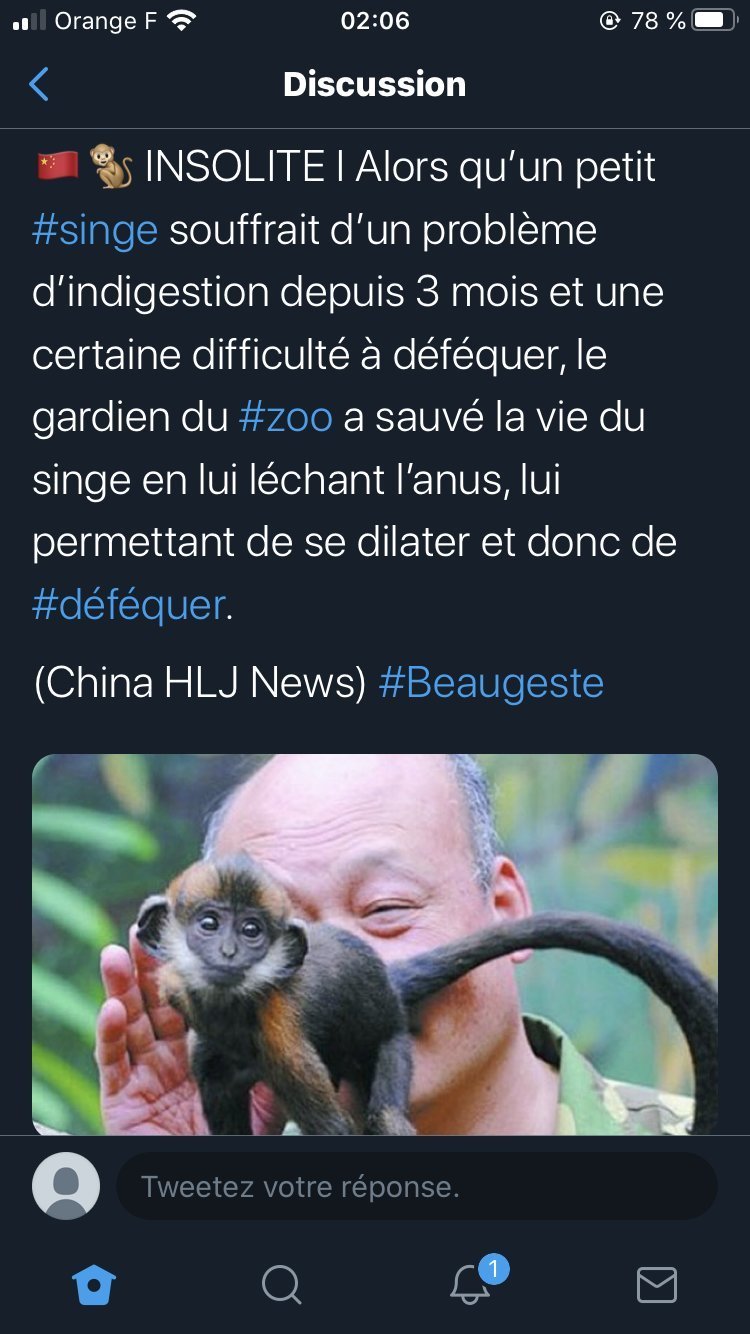The image size is (750, 1334).
Task: Tap the battery indicator in status bar
Action: 714,21
